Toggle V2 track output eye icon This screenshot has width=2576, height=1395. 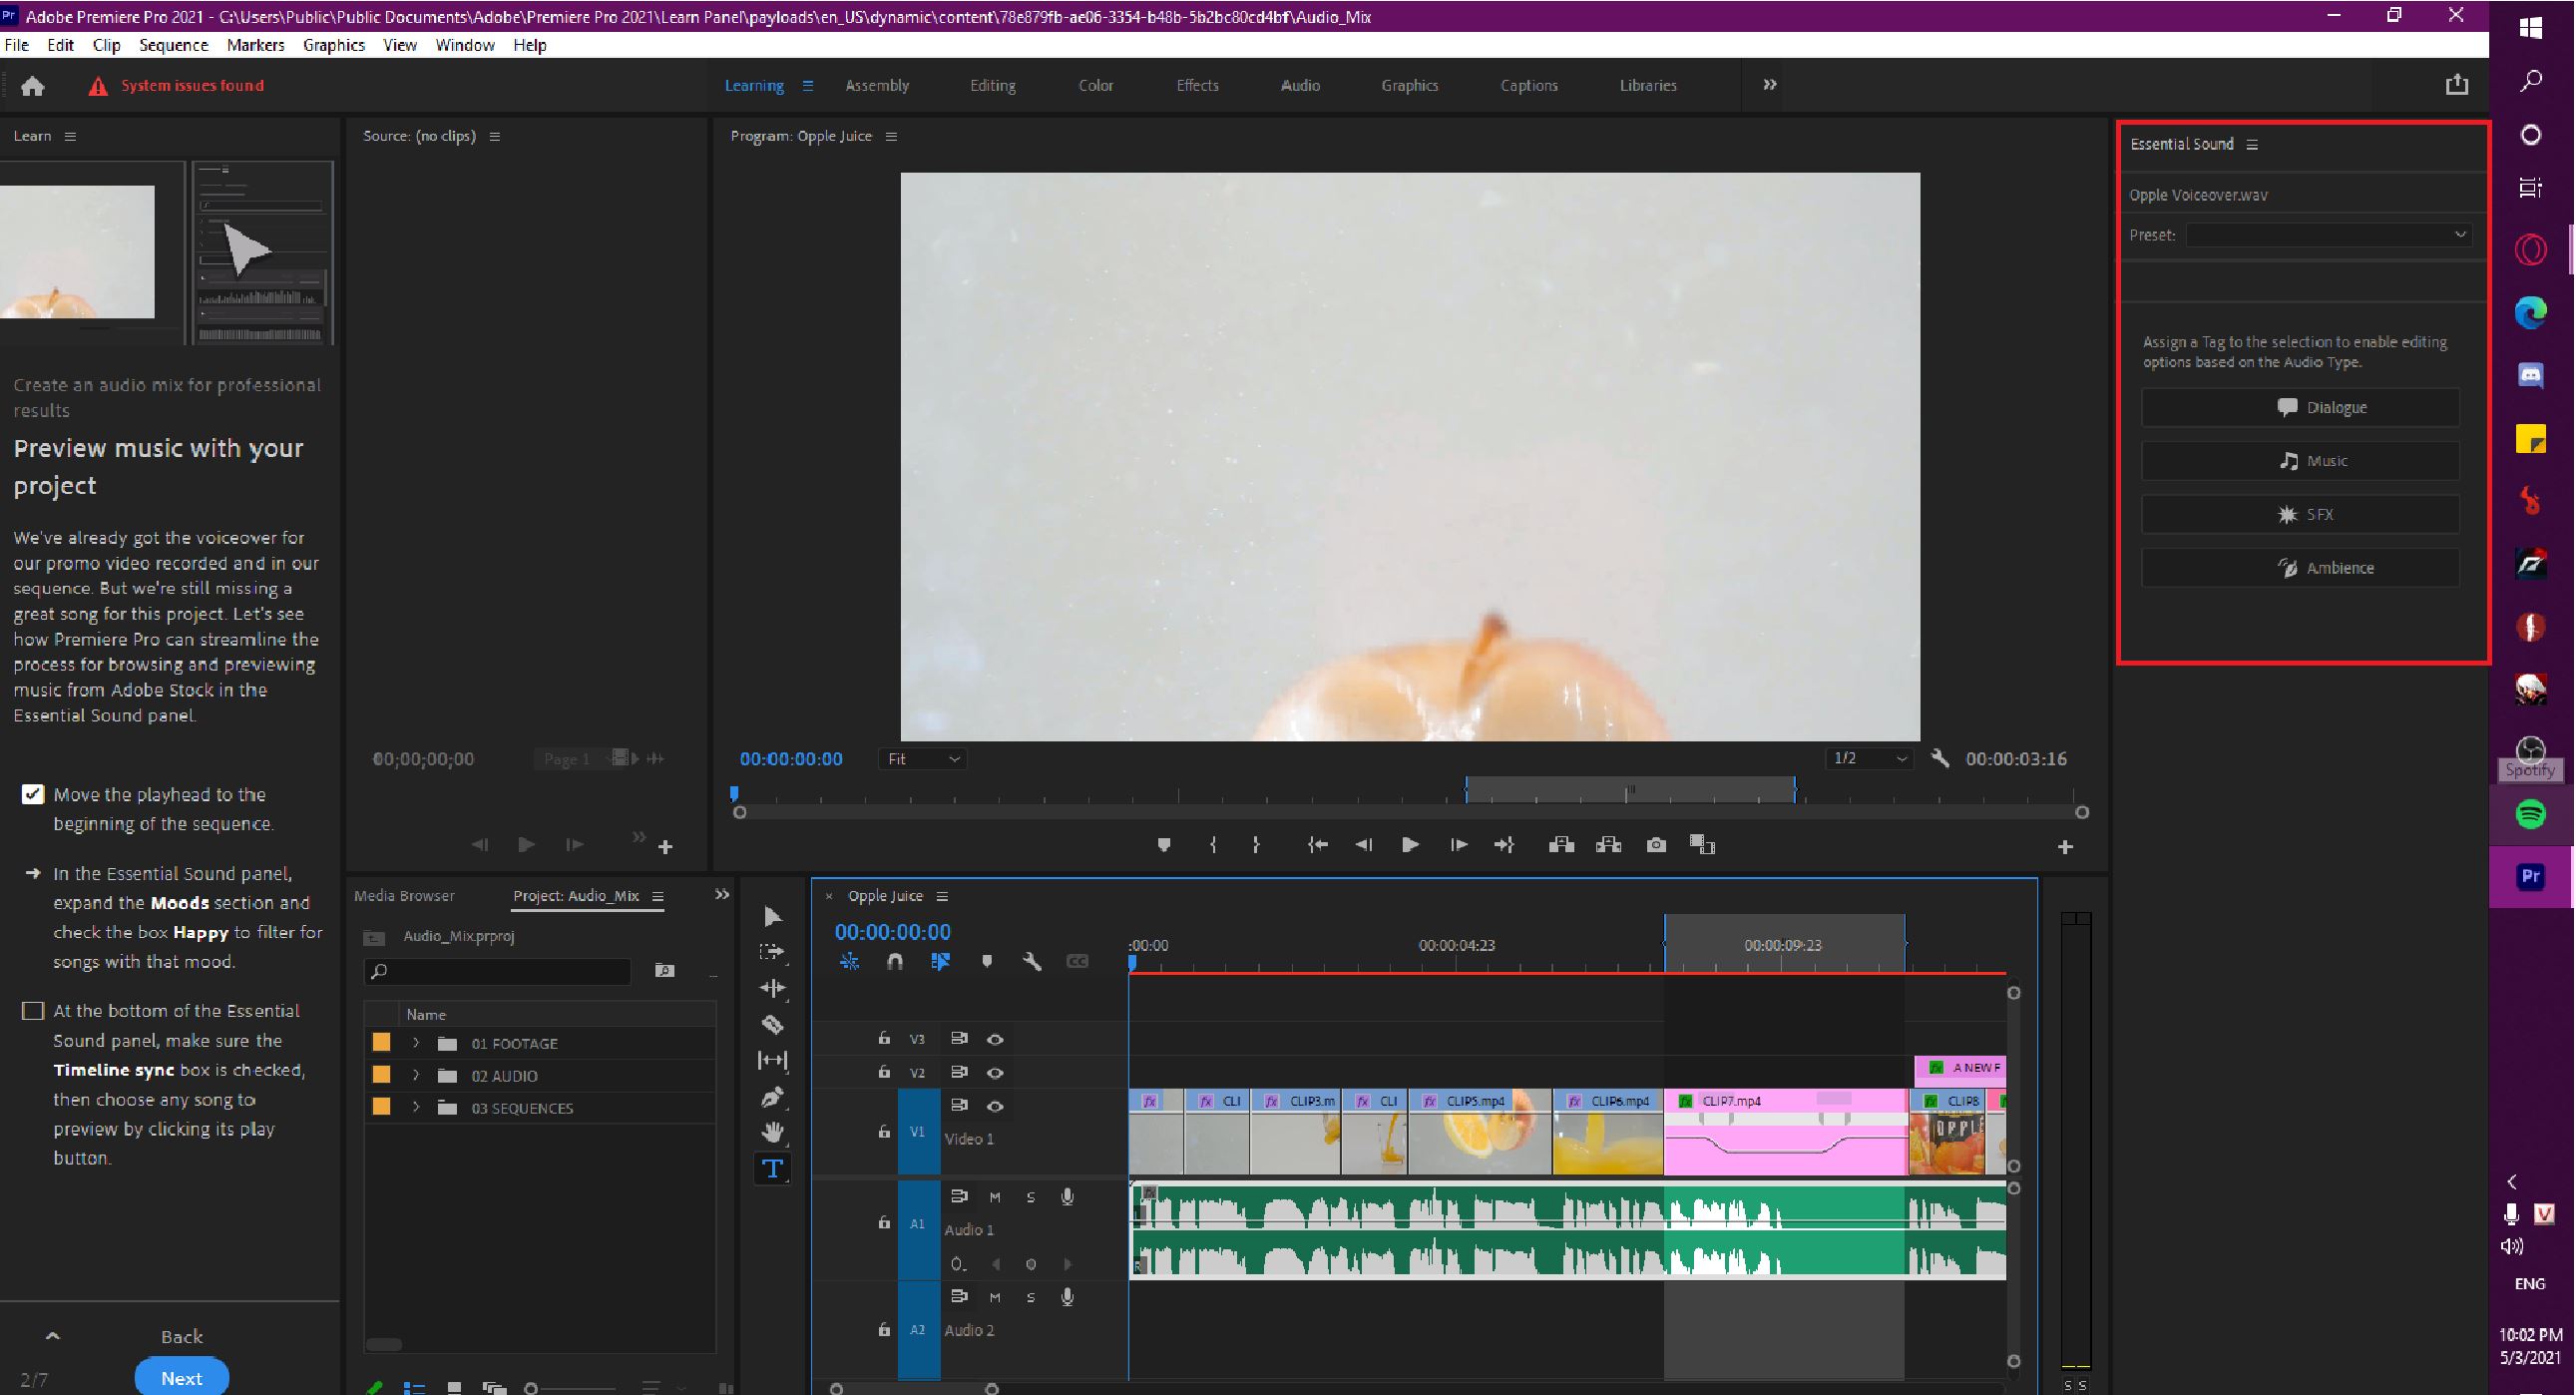(x=995, y=1072)
